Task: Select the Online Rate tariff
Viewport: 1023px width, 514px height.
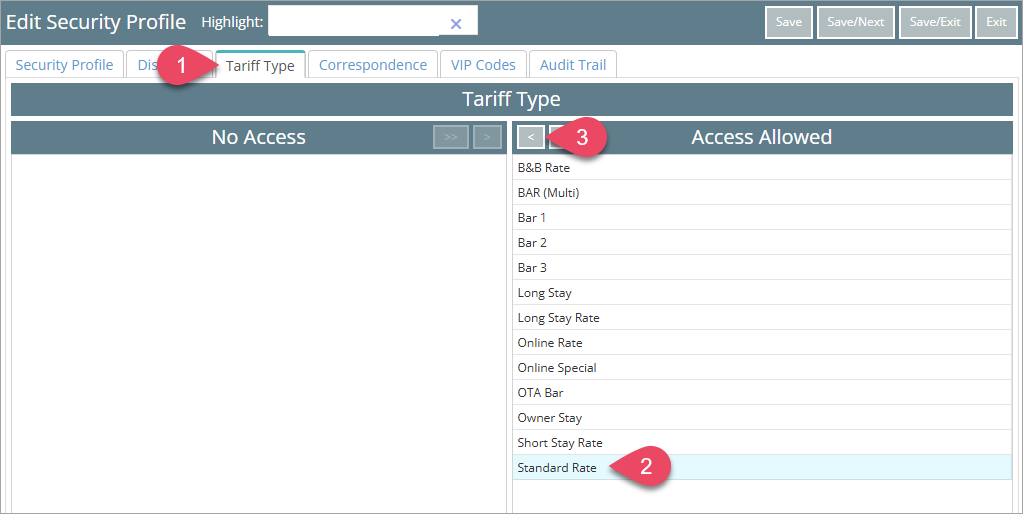Action: pyautogui.click(x=761, y=342)
